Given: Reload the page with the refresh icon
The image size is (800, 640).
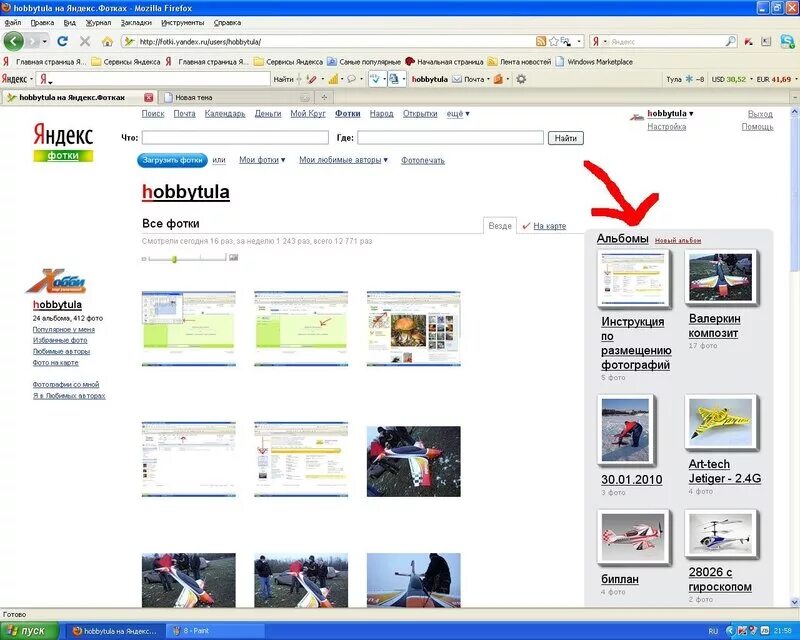Looking at the screenshot, I should click(63, 41).
